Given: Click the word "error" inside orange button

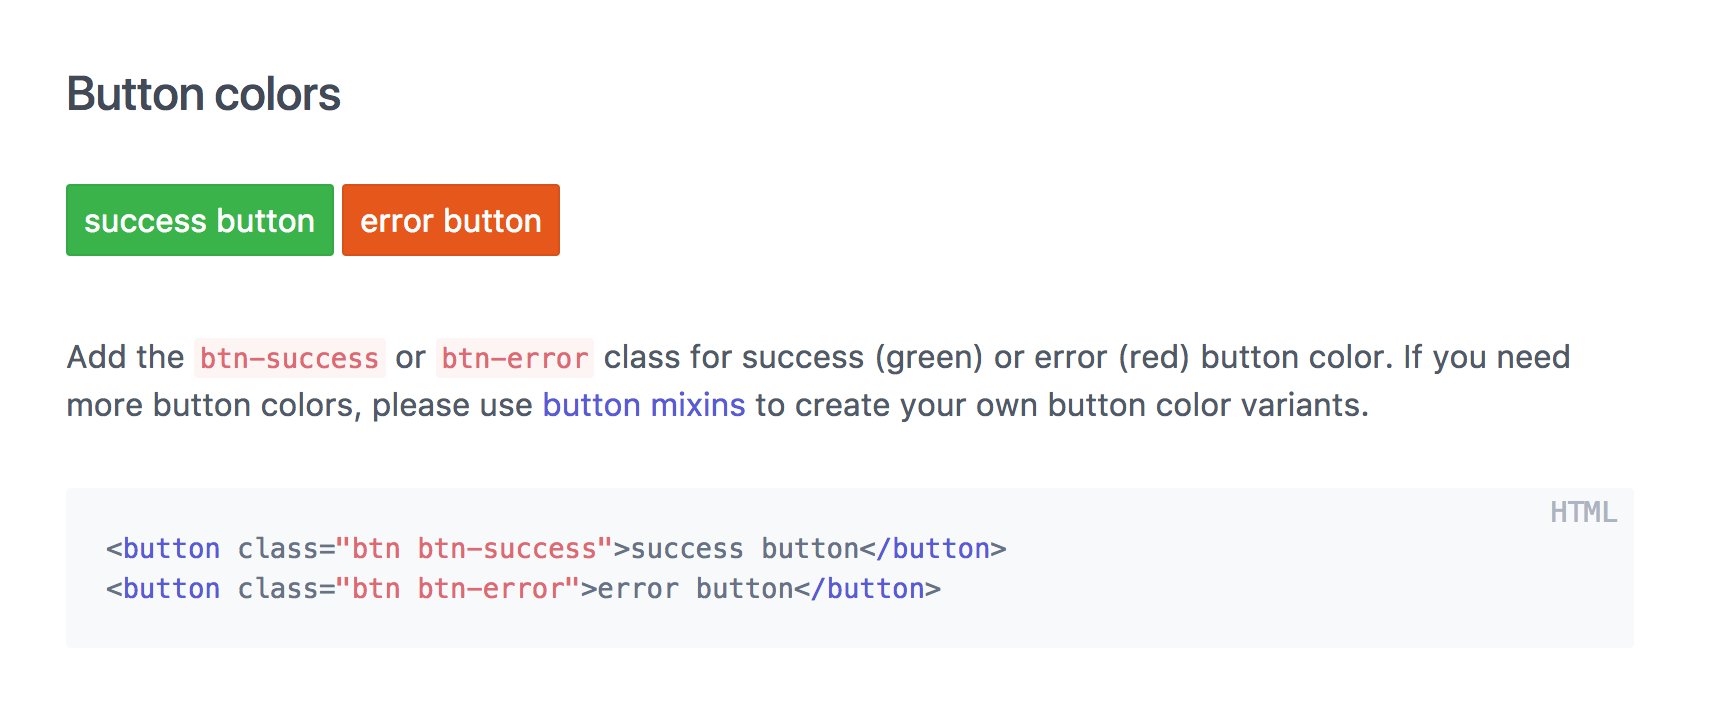Looking at the screenshot, I should point(397,221).
